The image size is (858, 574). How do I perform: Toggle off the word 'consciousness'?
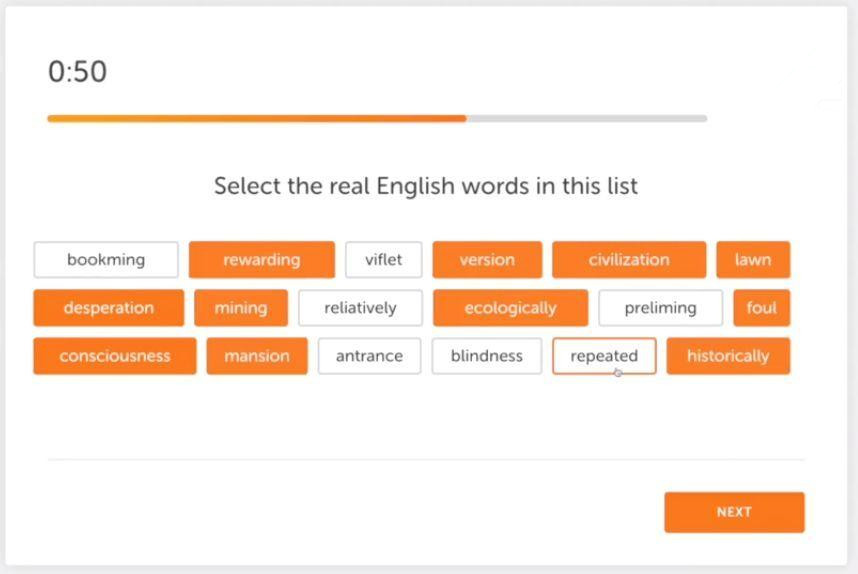pos(114,356)
